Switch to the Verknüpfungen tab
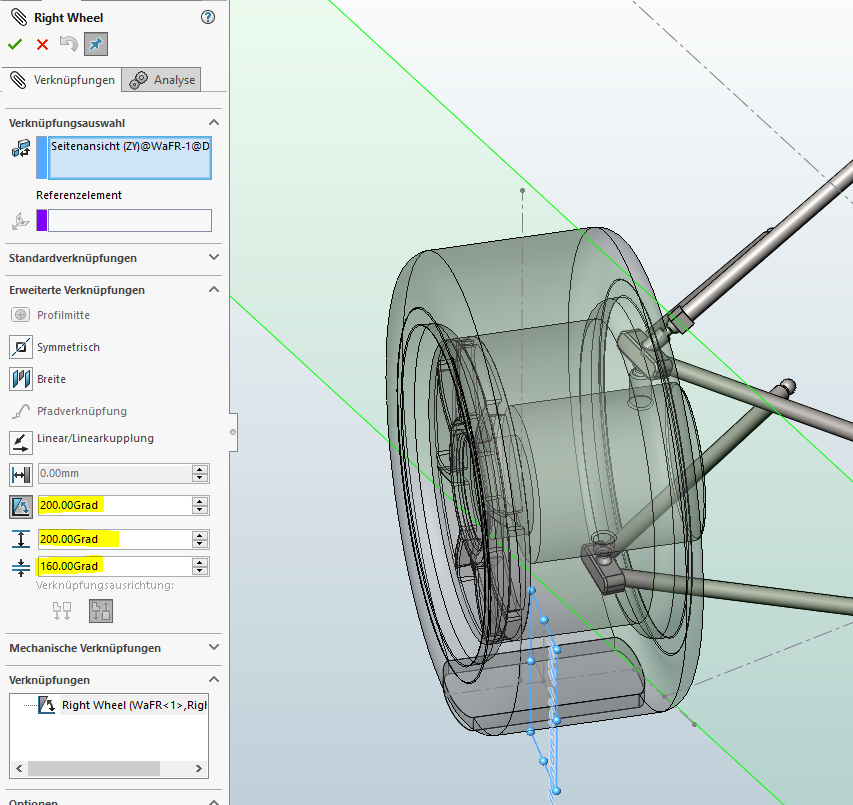853x805 pixels. coord(63,80)
